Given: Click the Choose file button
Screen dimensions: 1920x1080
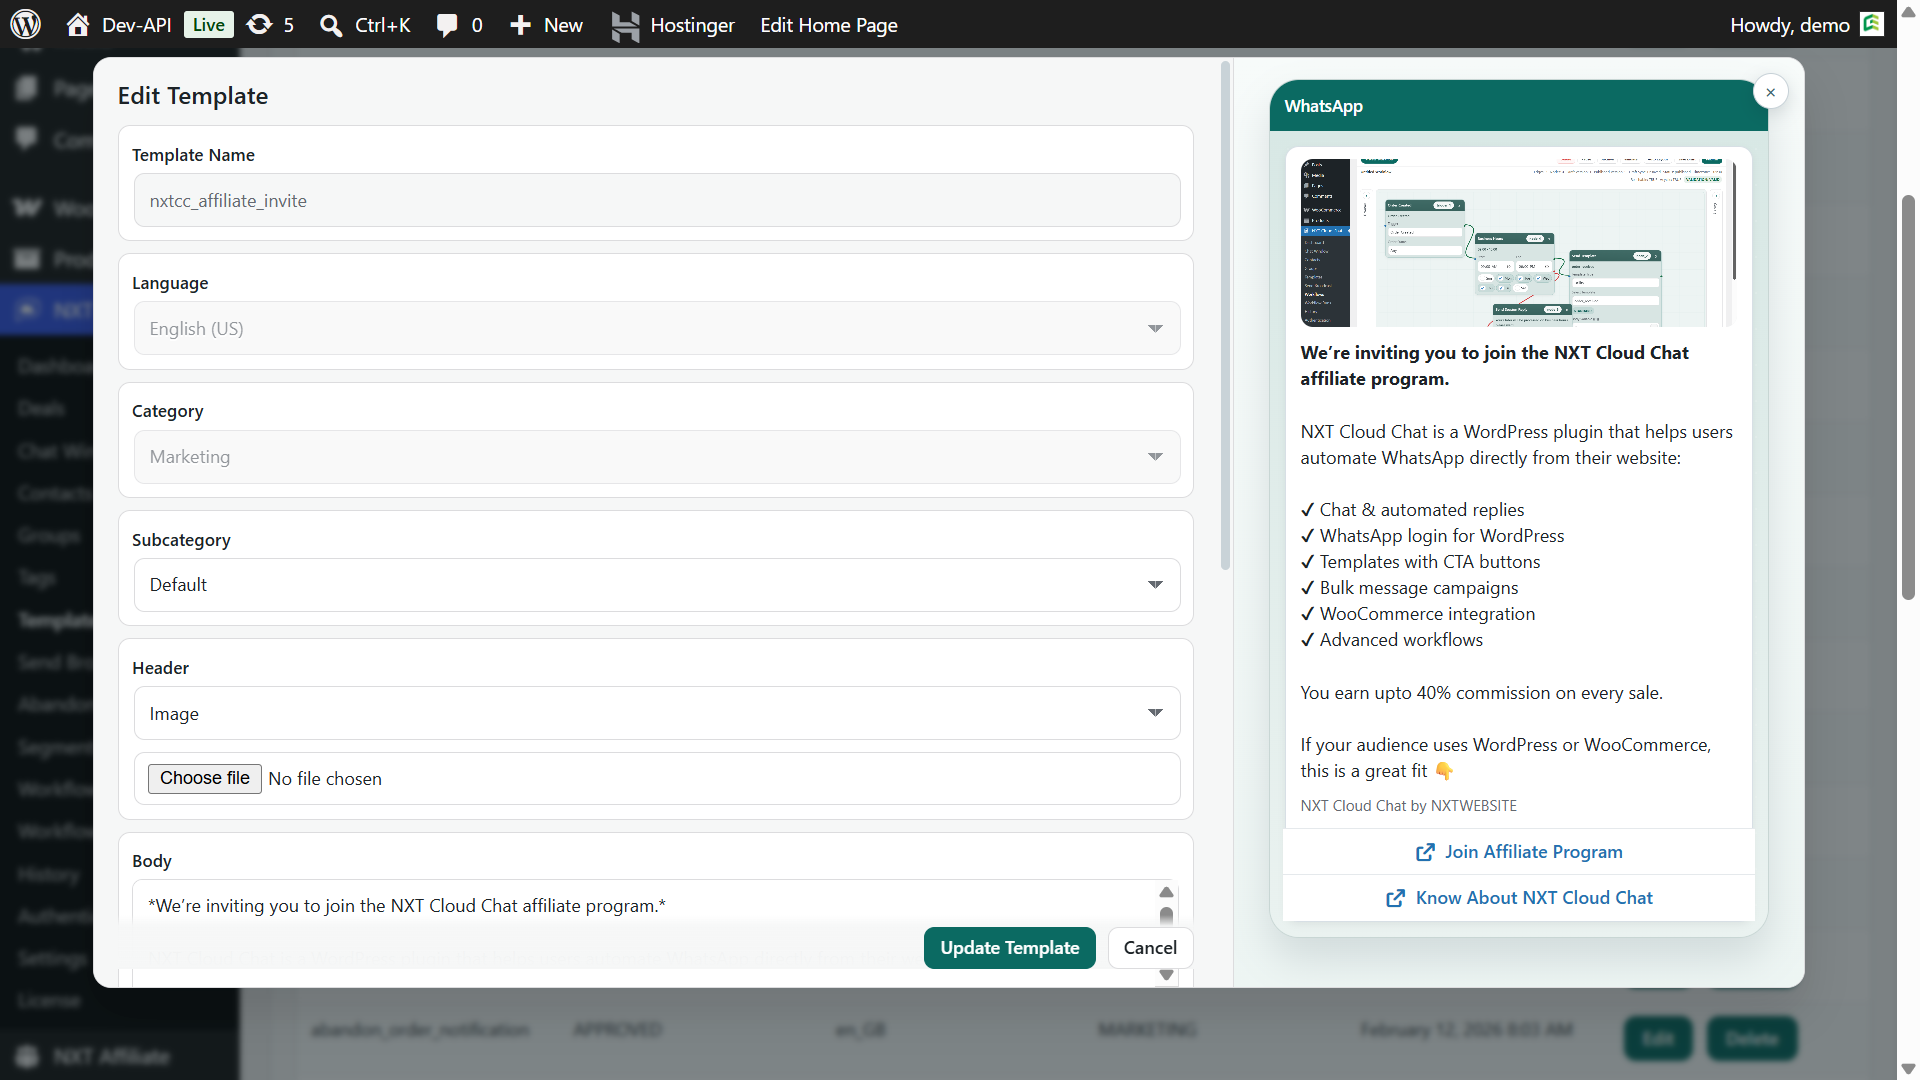Looking at the screenshot, I should tap(205, 778).
